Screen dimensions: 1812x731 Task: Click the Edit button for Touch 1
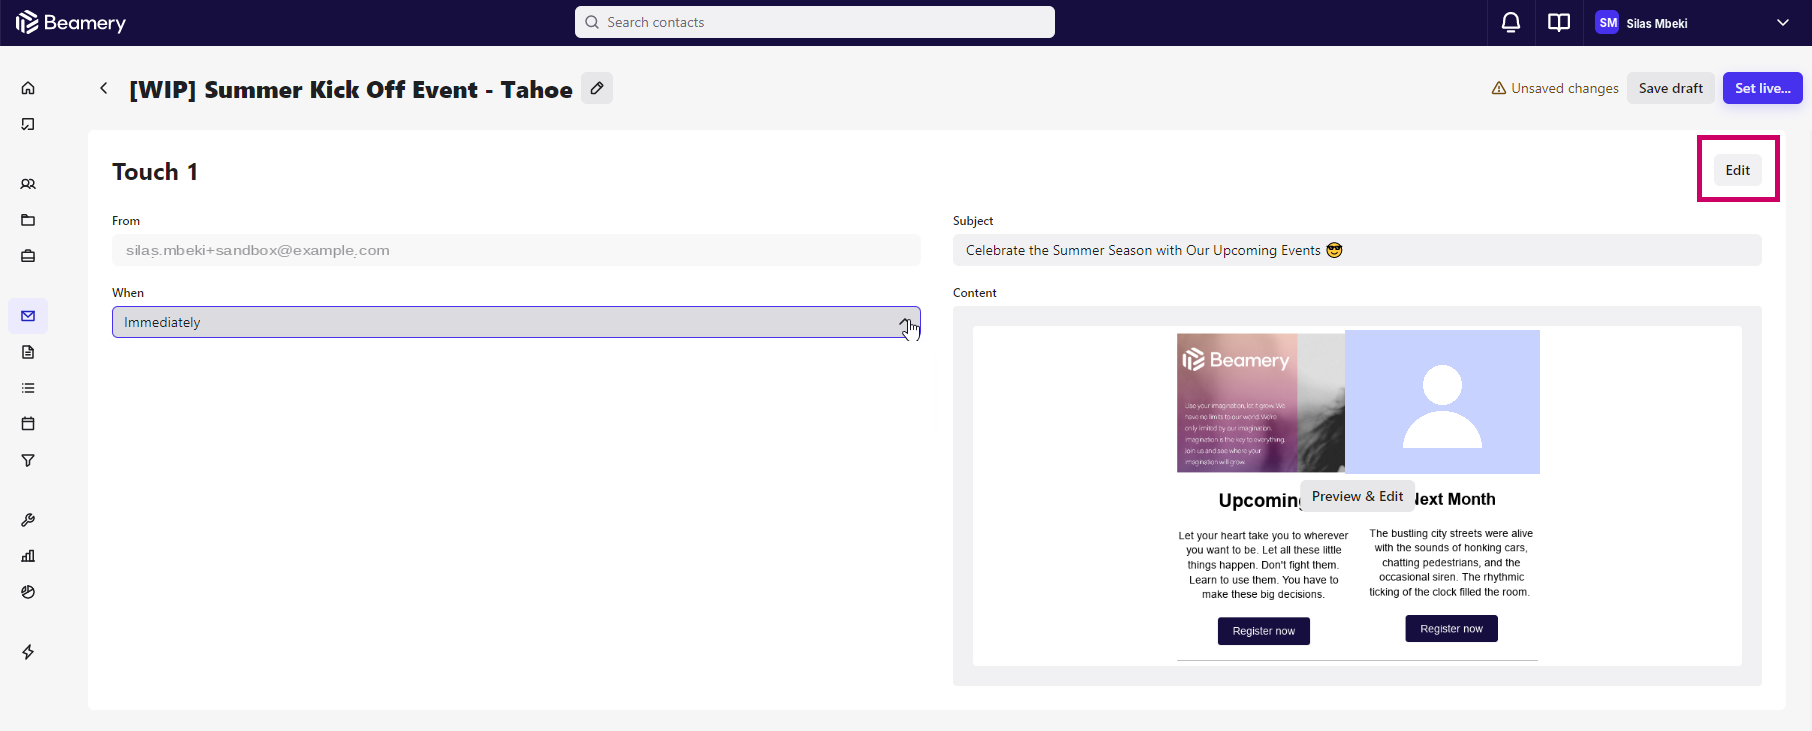[1738, 170]
